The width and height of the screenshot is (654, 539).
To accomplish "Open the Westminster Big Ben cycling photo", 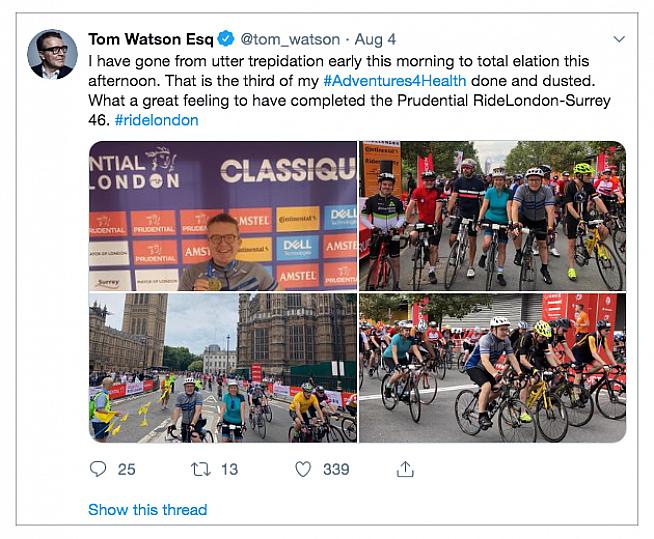I will 222,367.
